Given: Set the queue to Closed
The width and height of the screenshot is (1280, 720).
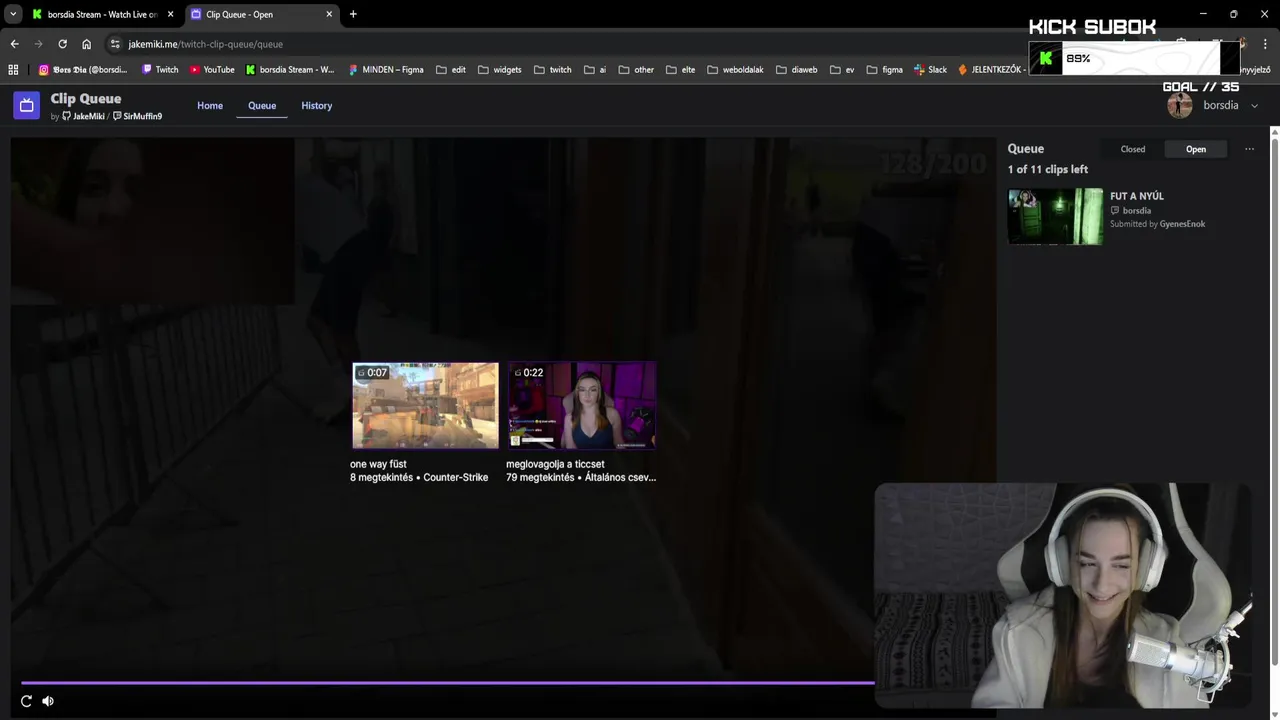Looking at the screenshot, I should [1133, 149].
